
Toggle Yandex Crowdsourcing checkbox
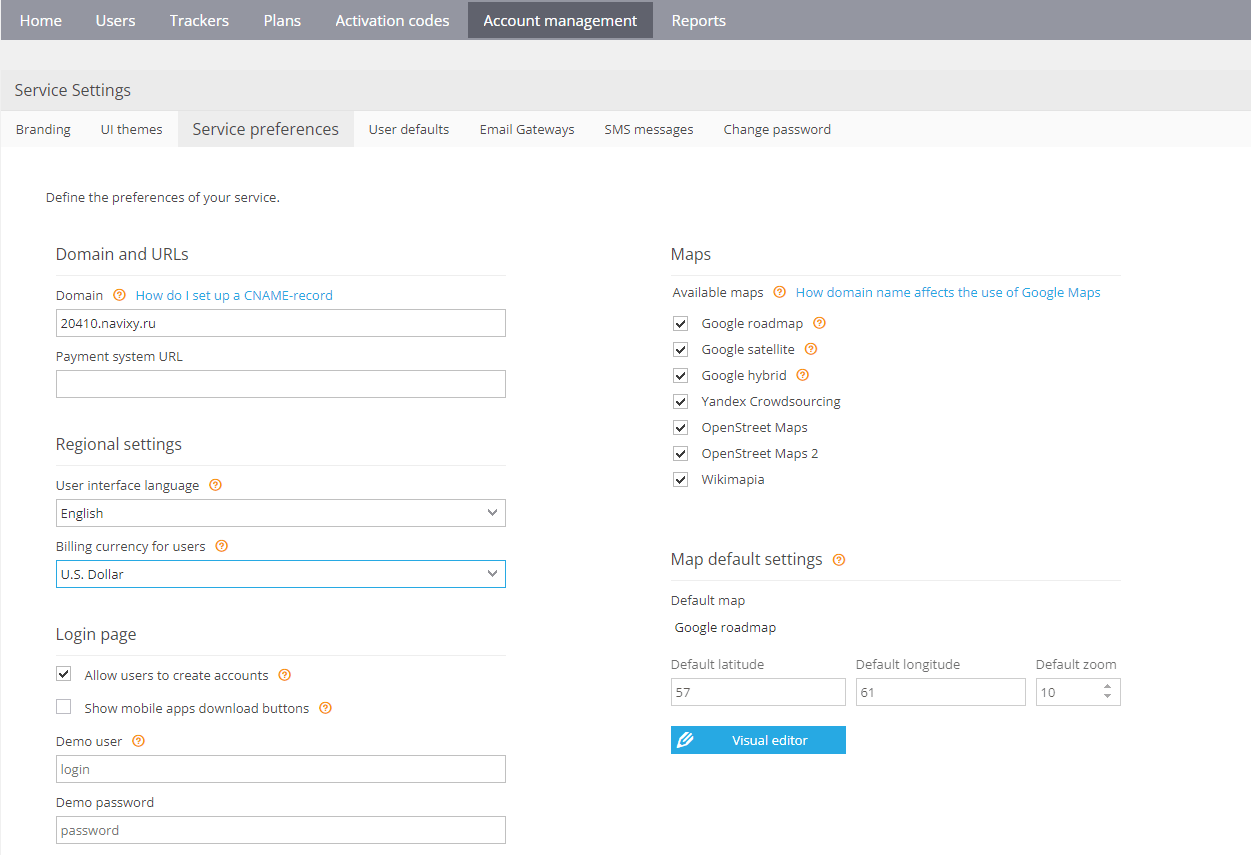[x=681, y=401]
